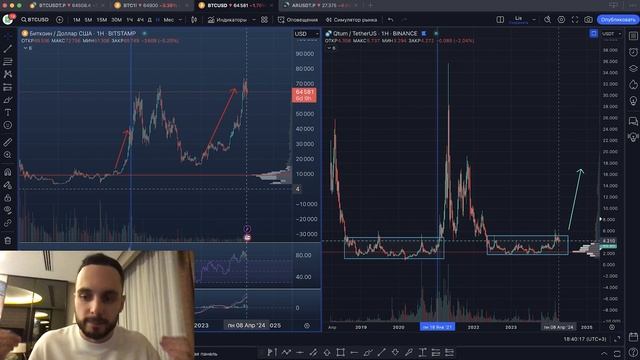Start the Симулятор рынка replay
The width and height of the screenshot is (640, 360).
click(x=351, y=20)
